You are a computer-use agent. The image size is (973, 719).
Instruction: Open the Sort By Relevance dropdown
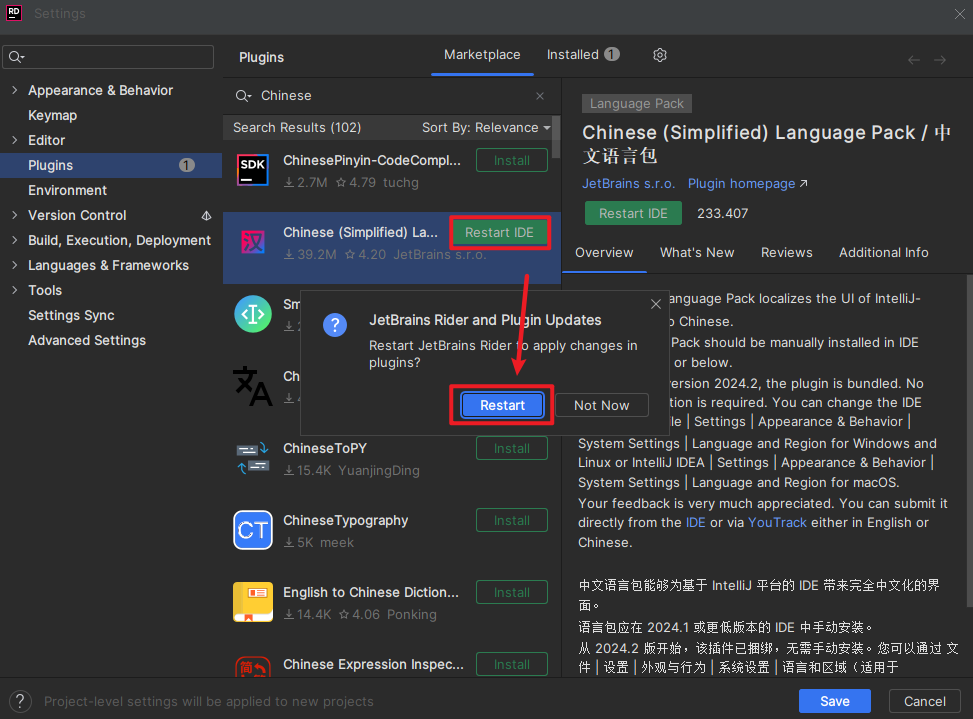486,128
